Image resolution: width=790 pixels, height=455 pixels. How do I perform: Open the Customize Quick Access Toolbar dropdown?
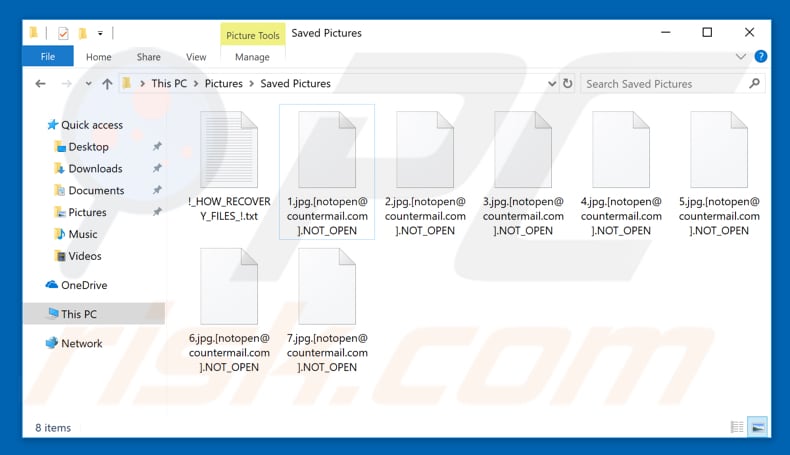click(100, 34)
